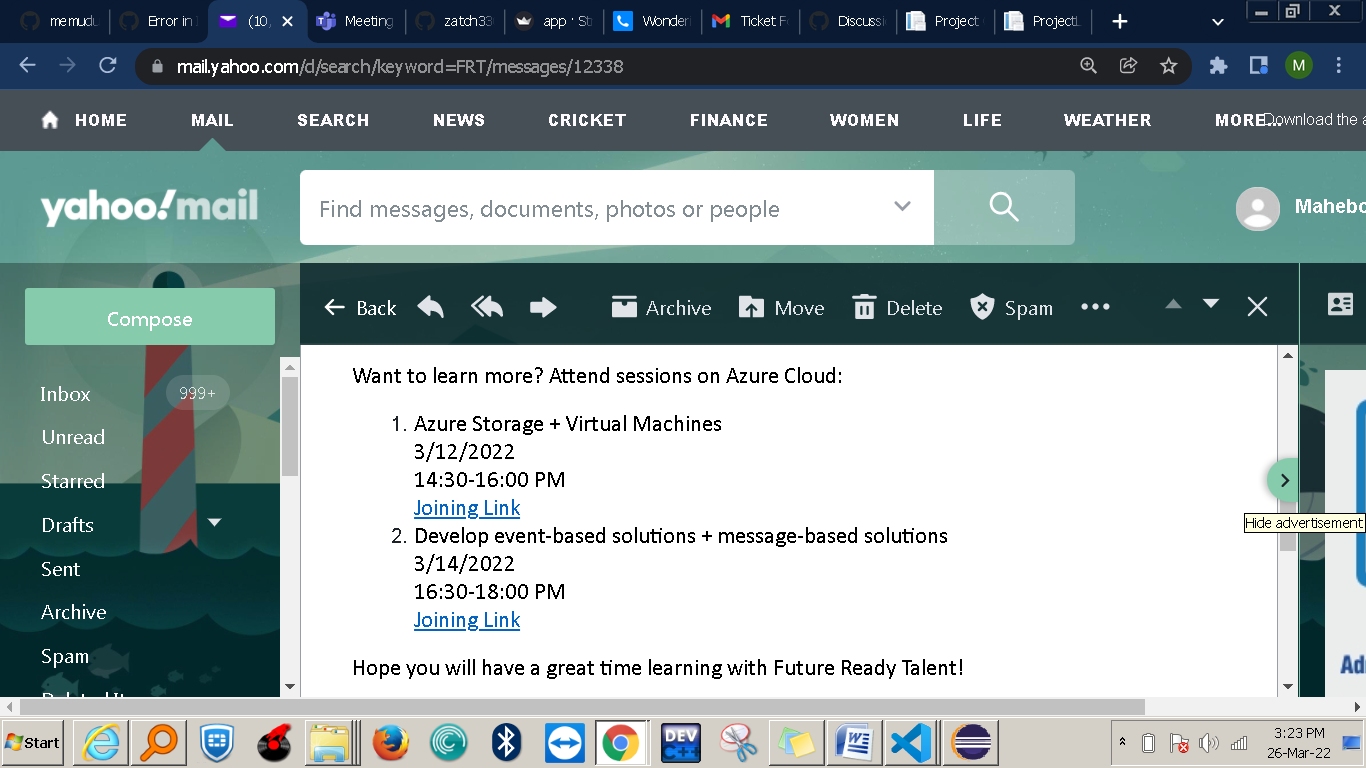Open the Spam folder in sidebar
Screen dimensions: 1366x768
[x=65, y=657]
